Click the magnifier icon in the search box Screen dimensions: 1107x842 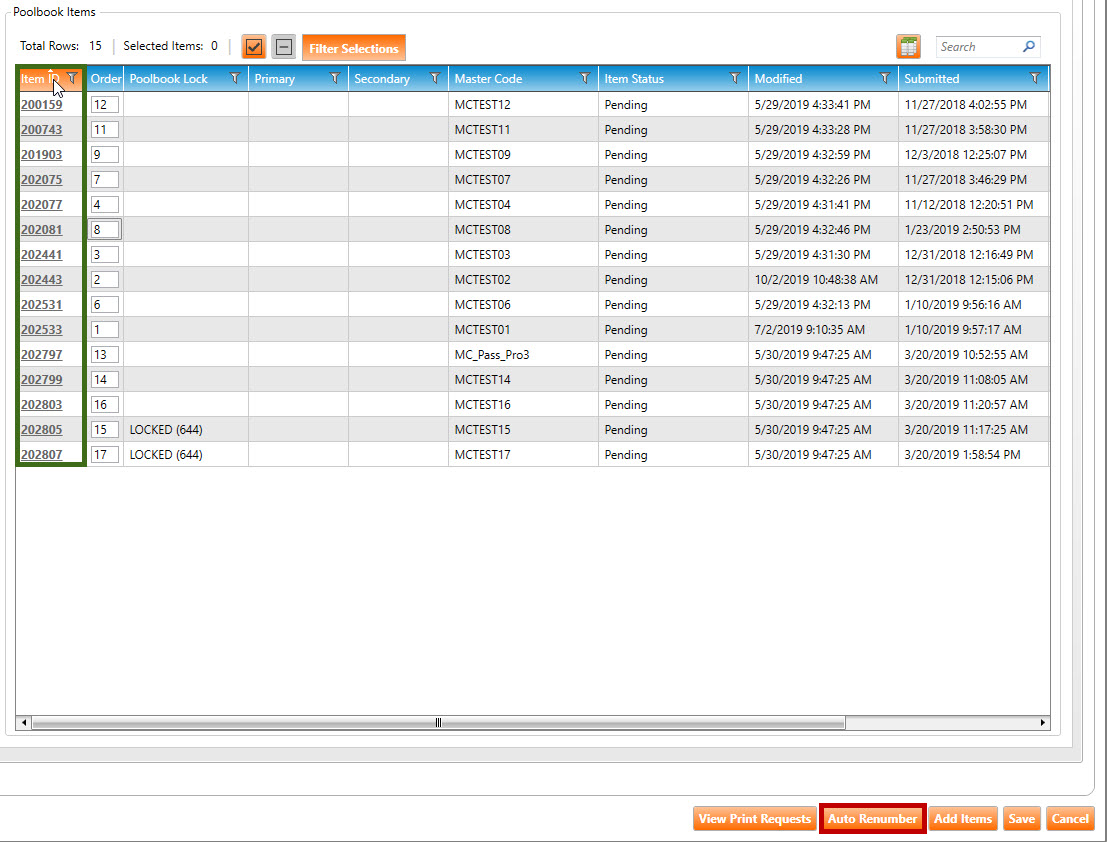pos(1028,47)
